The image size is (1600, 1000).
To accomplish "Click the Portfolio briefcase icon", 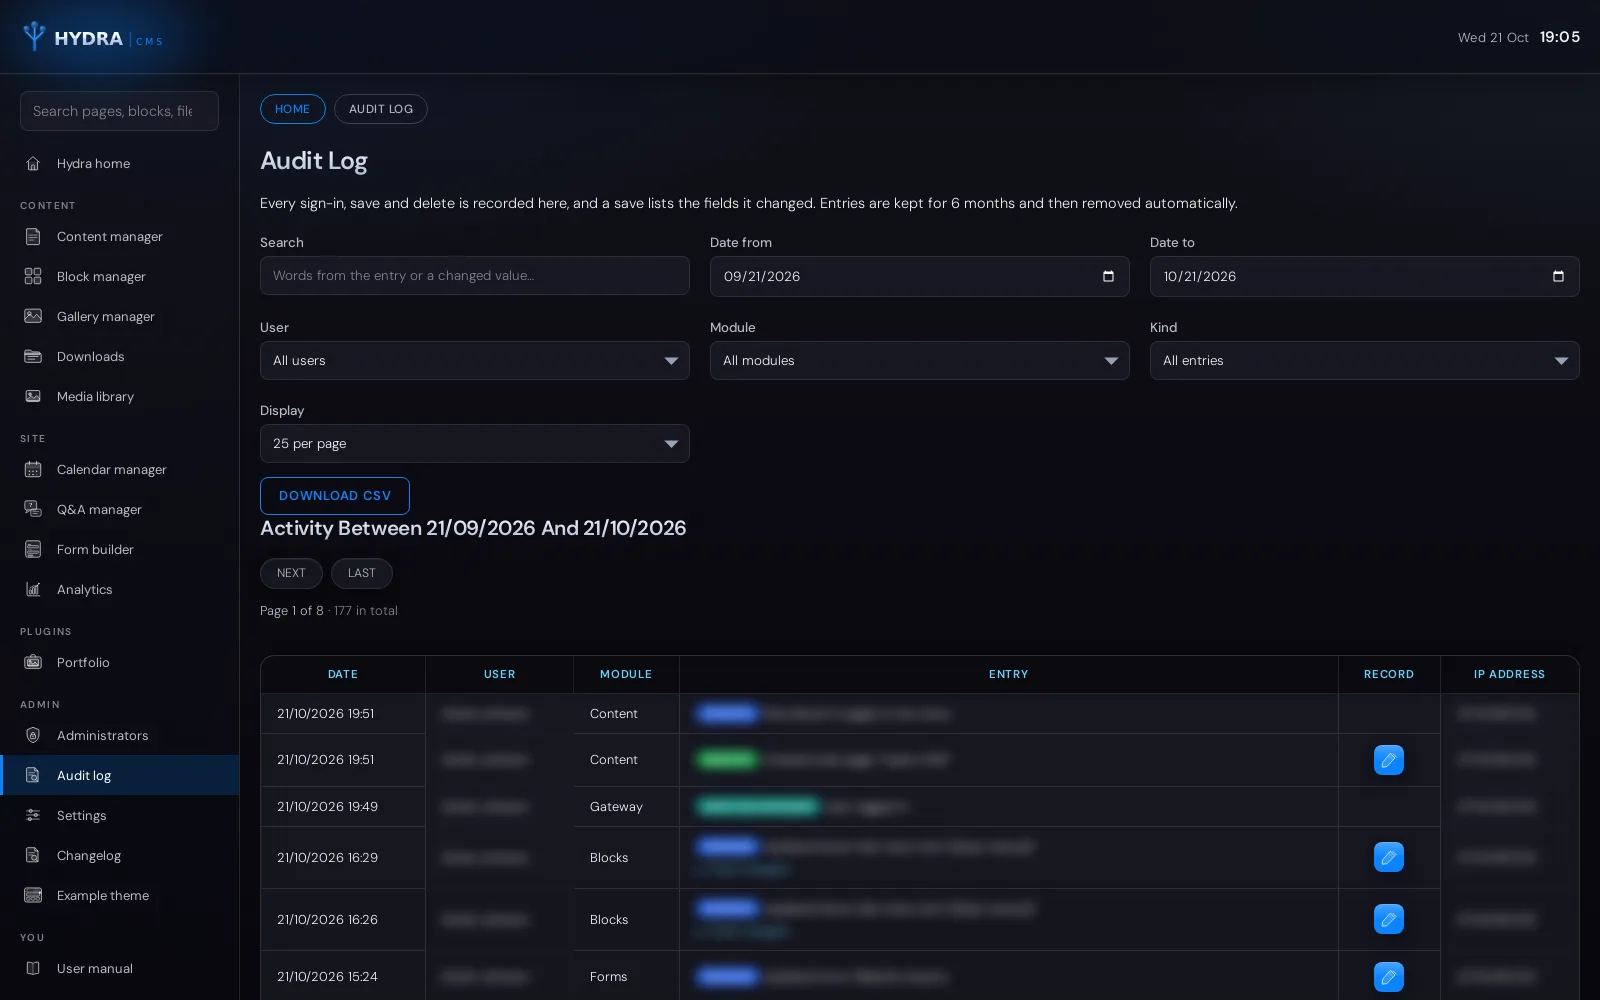I will pos(33,662).
